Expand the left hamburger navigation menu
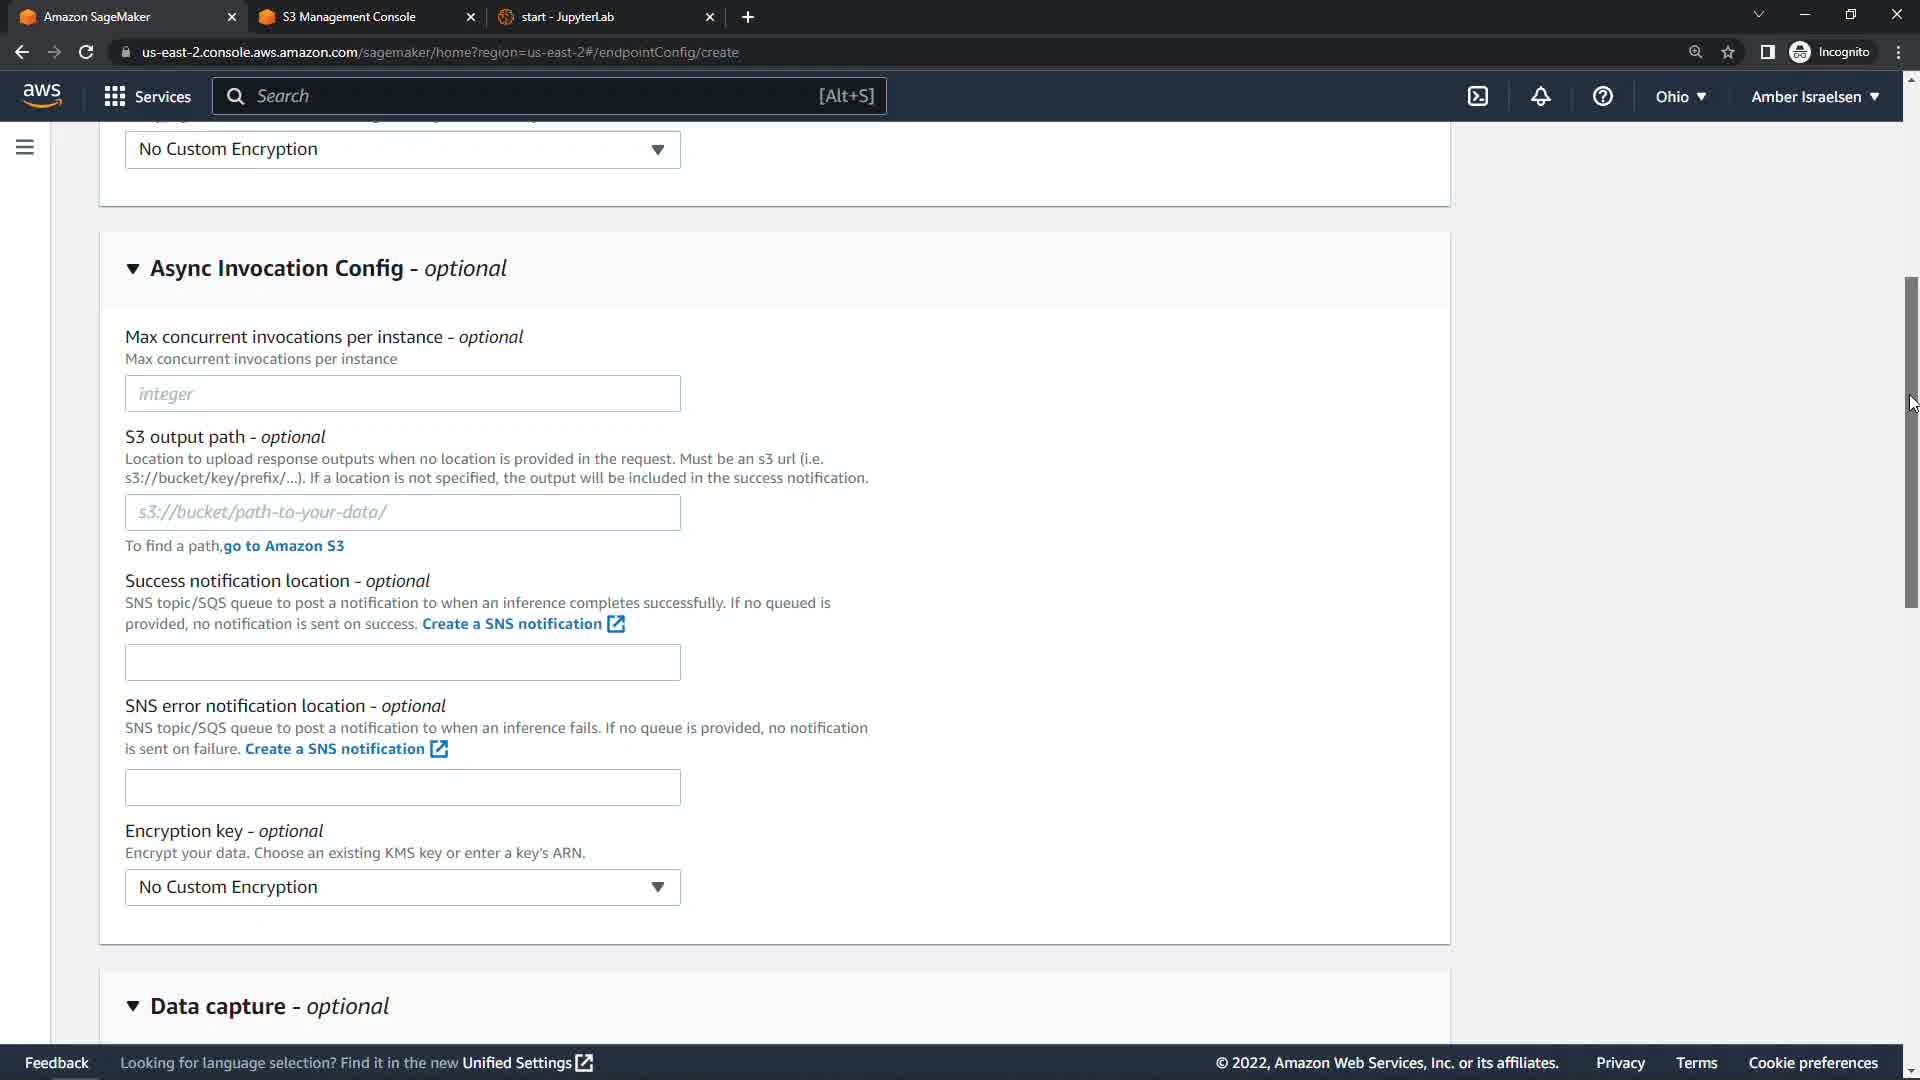Screen dimensions: 1920x1080 (x=25, y=148)
